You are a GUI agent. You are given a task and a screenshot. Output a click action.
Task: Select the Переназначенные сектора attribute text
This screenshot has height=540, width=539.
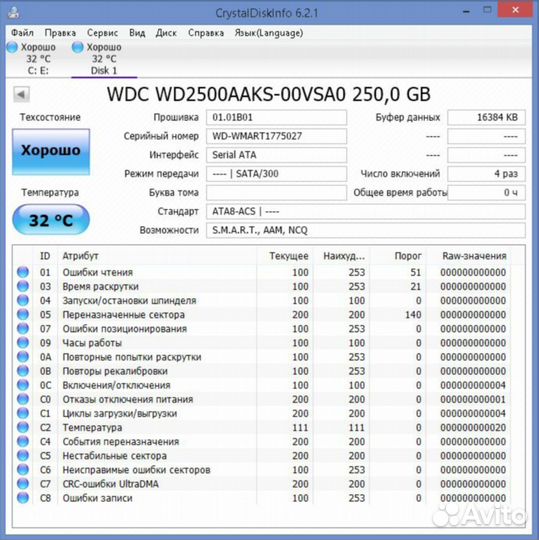tap(123, 315)
